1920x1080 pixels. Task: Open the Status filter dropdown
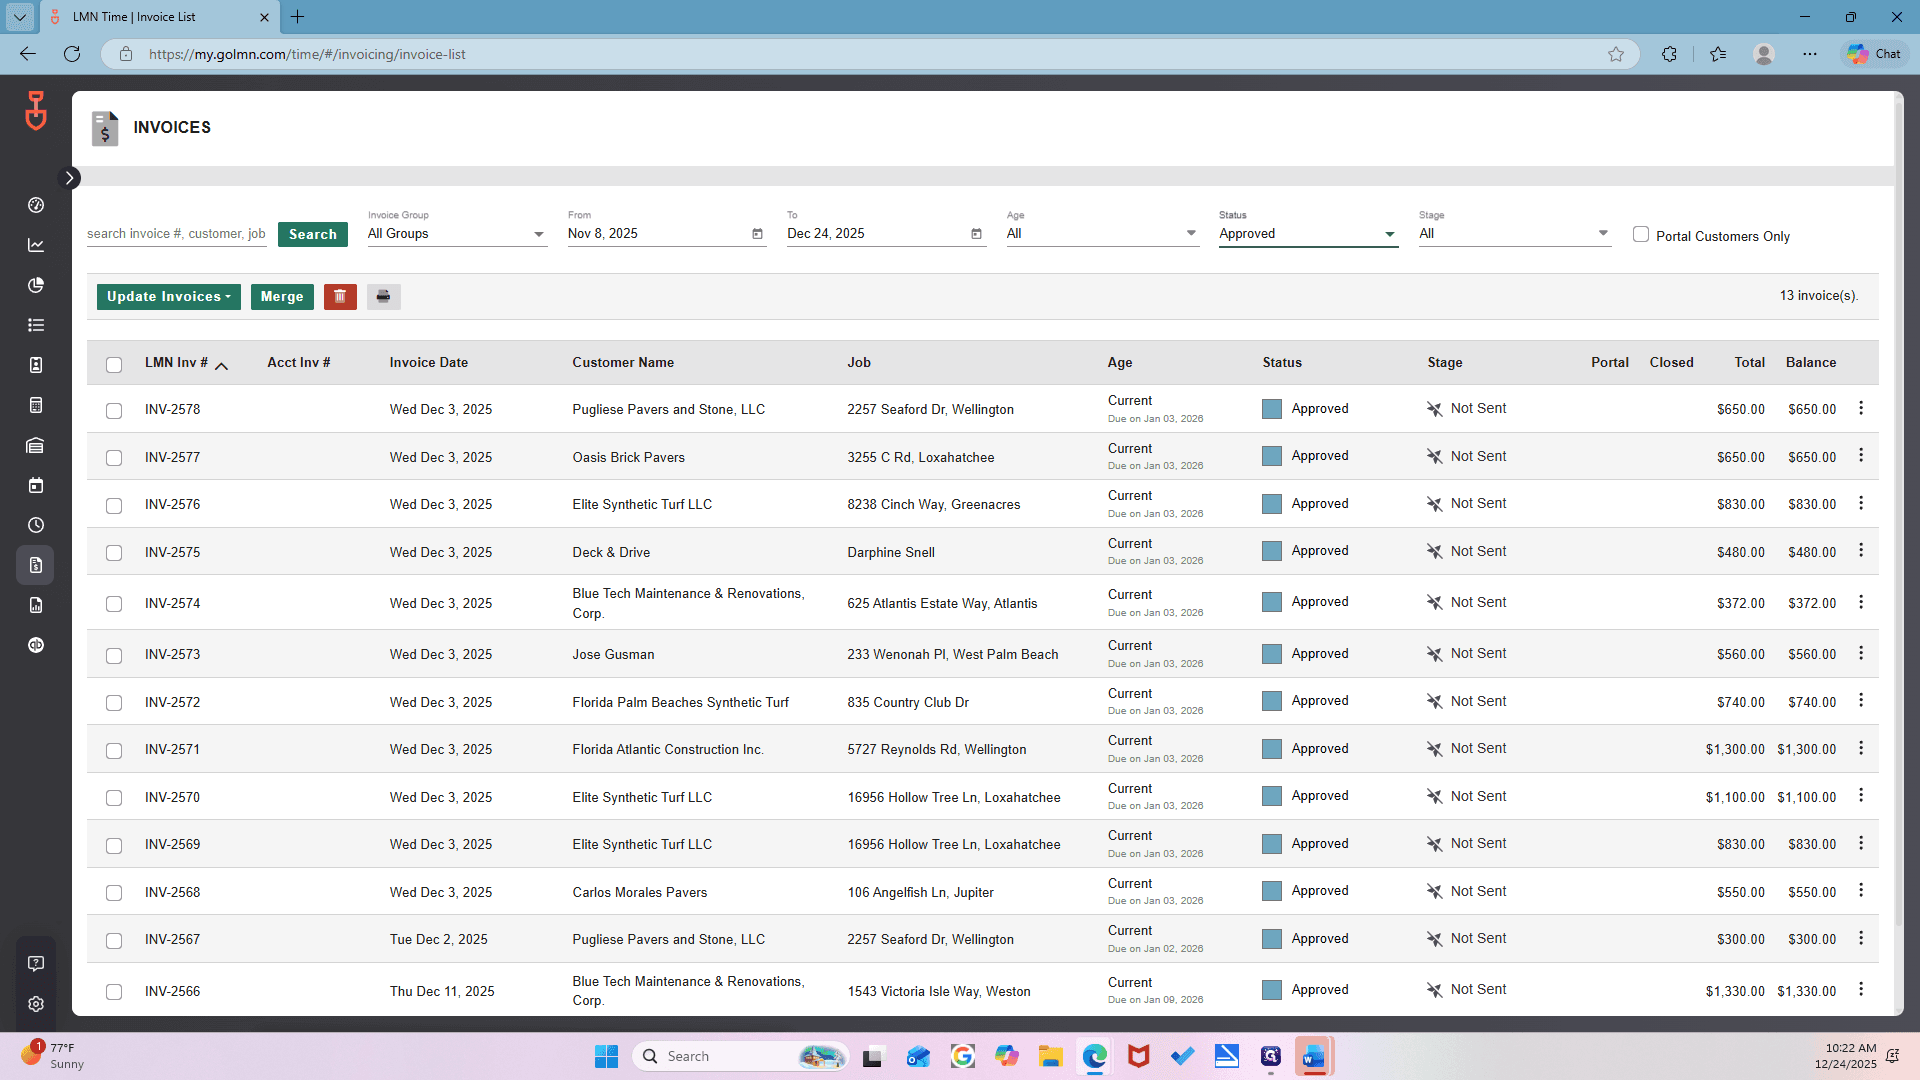pos(1308,234)
